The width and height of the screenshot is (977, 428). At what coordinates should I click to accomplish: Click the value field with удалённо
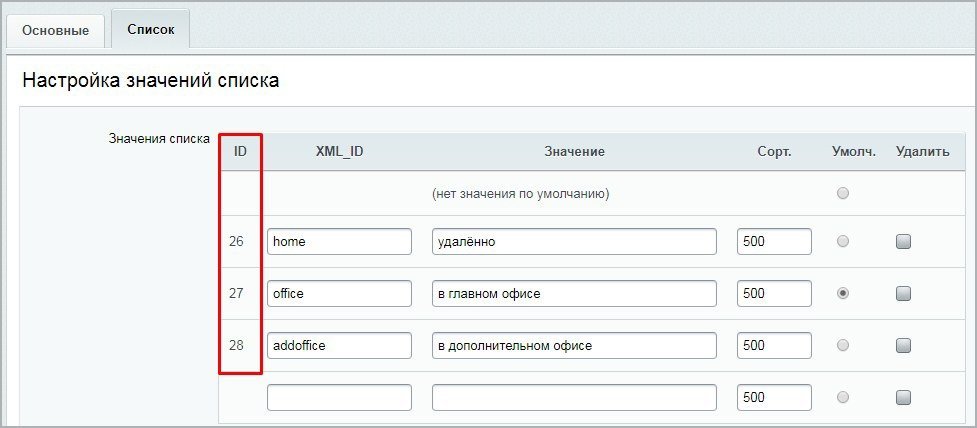pyautogui.click(x=574, y=241)
